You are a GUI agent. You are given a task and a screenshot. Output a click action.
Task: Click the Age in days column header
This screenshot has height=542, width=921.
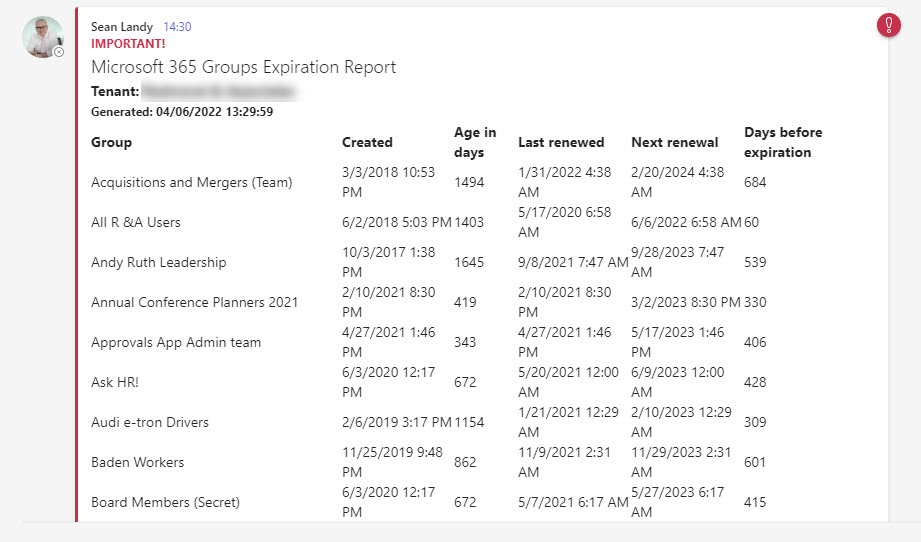tap(475, 142)
